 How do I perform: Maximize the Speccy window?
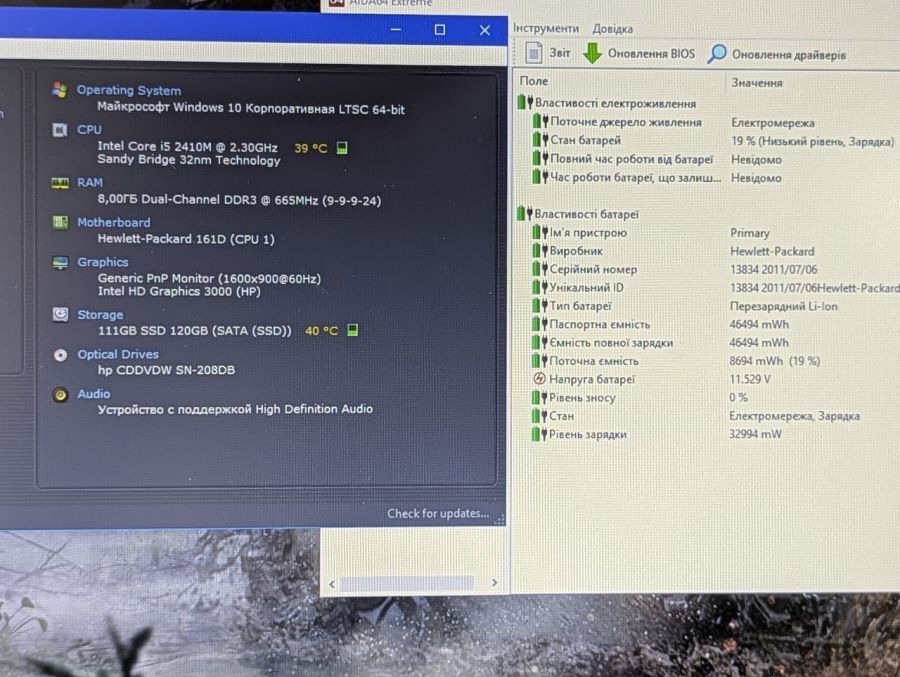(x=440, y=29)
